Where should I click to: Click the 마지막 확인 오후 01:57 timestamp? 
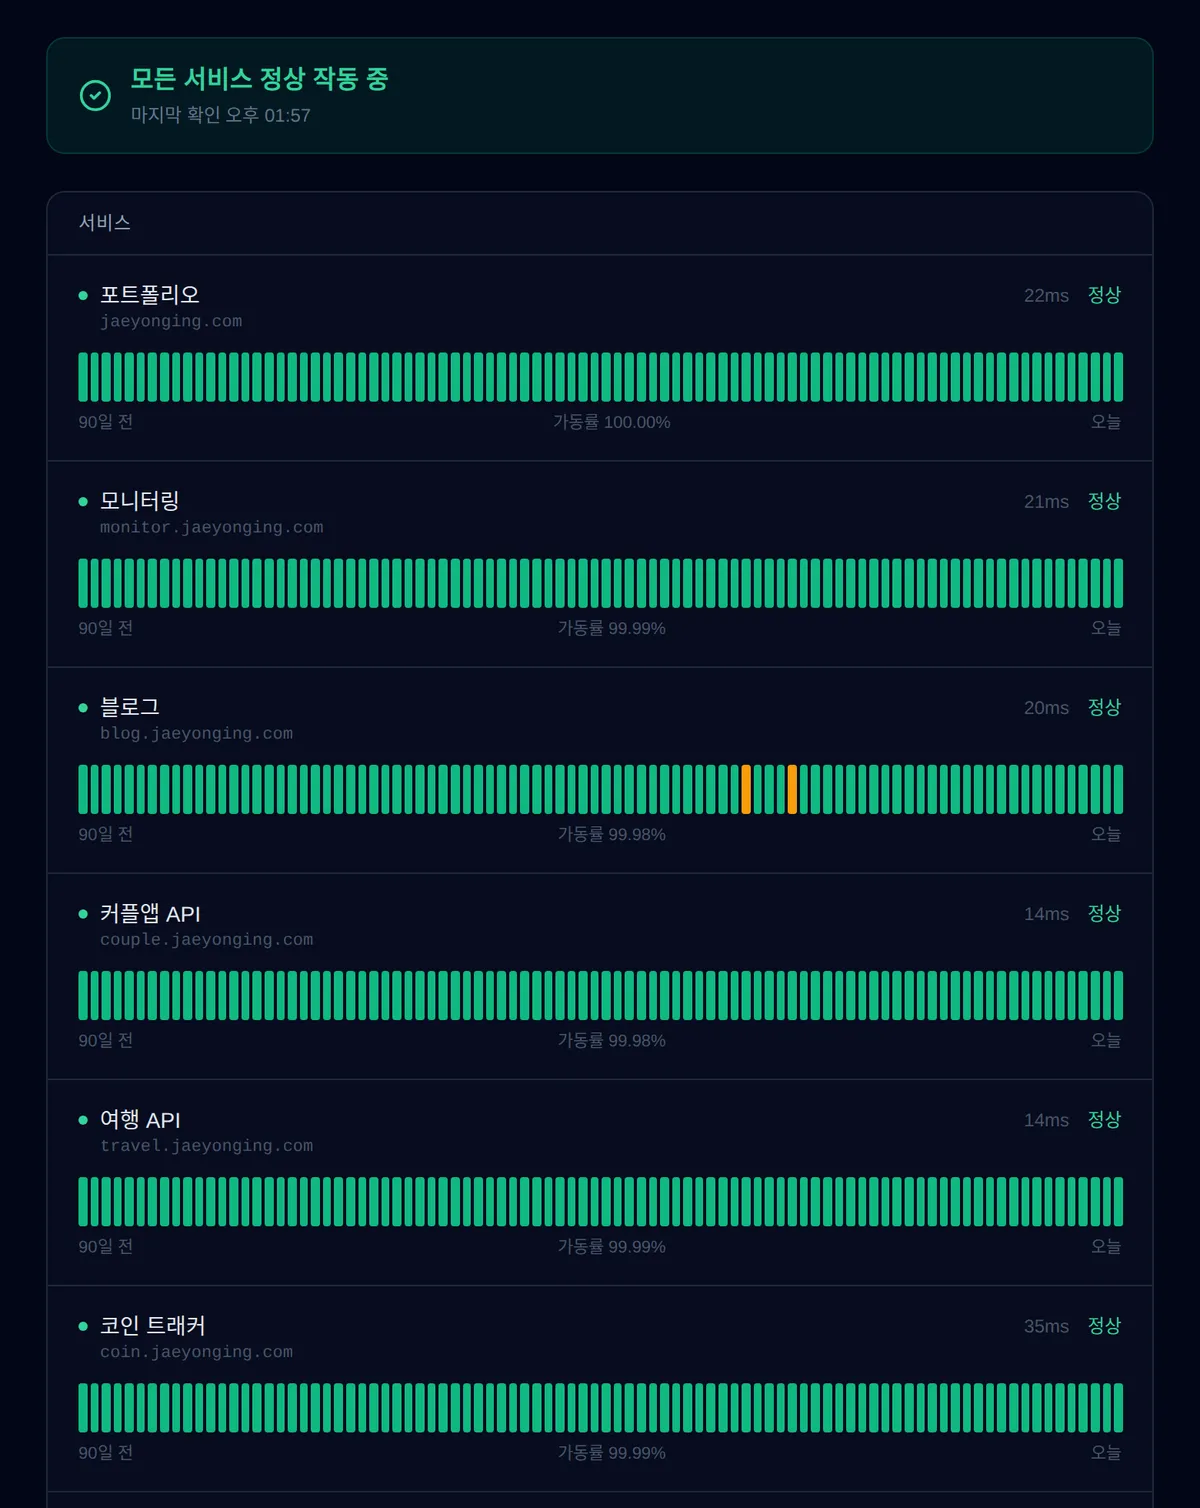tap(221, 115)
